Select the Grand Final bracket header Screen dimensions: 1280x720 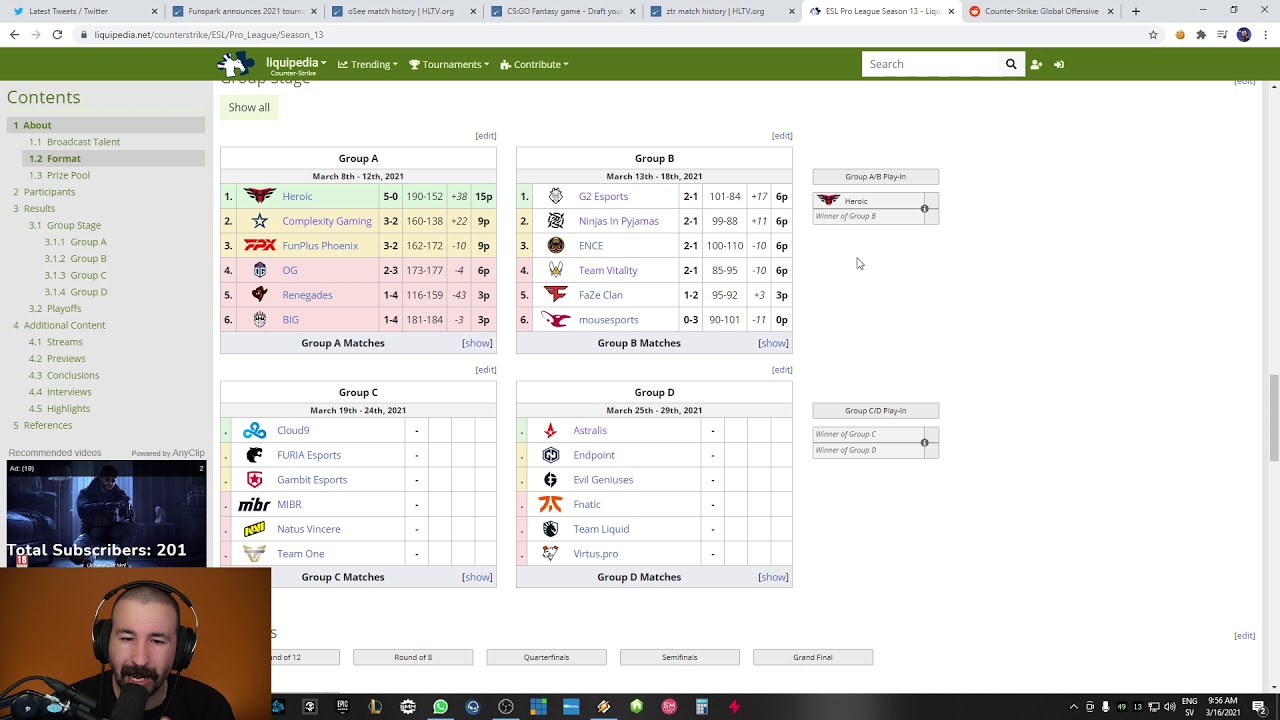(x=813, y=657)
